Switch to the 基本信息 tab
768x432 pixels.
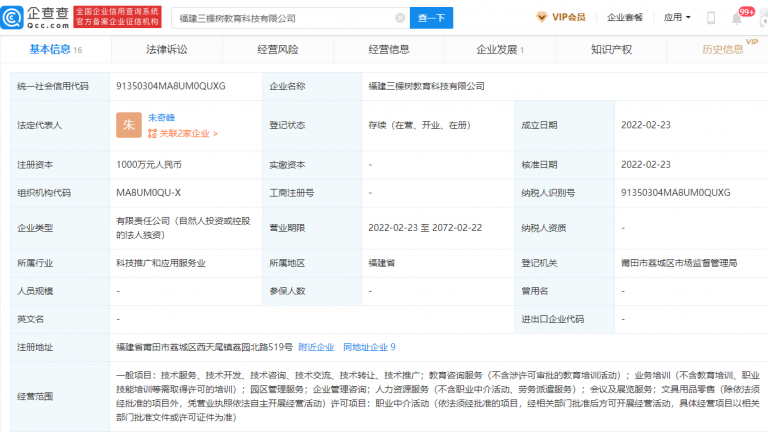pos(56,49)
